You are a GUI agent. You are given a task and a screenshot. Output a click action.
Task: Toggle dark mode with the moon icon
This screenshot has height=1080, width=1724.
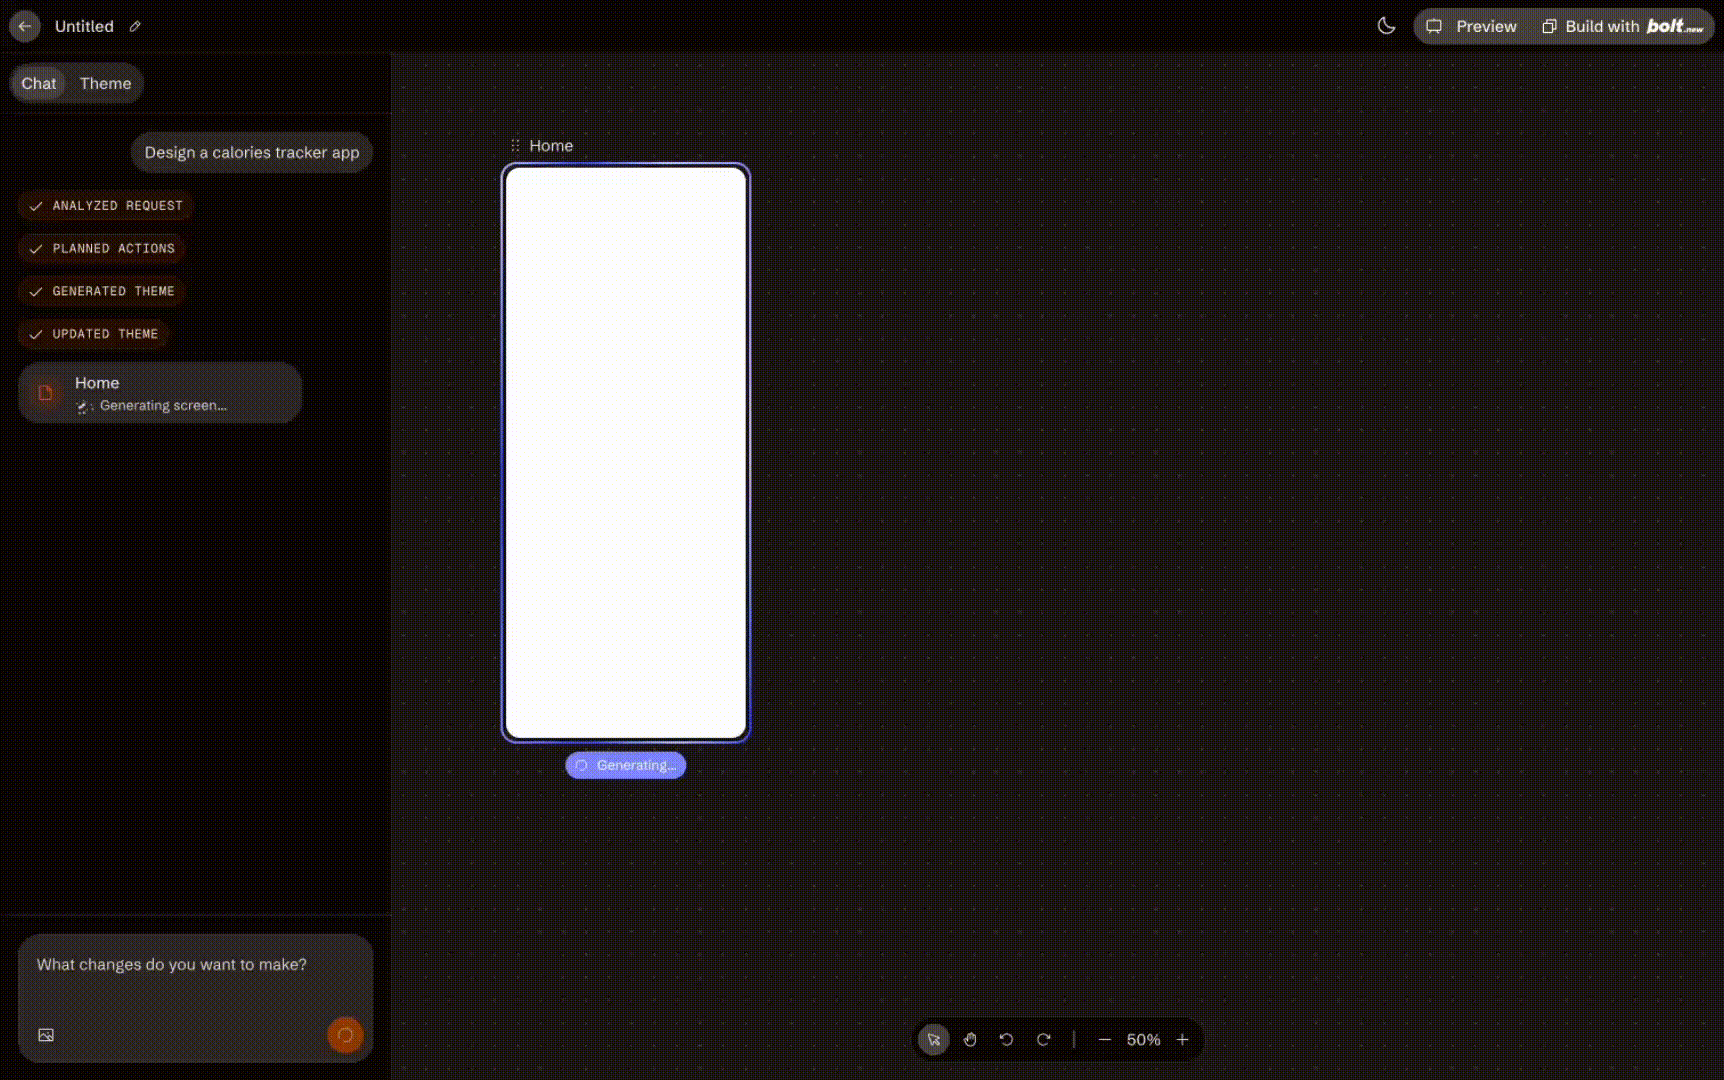[x=1386, y=26]
